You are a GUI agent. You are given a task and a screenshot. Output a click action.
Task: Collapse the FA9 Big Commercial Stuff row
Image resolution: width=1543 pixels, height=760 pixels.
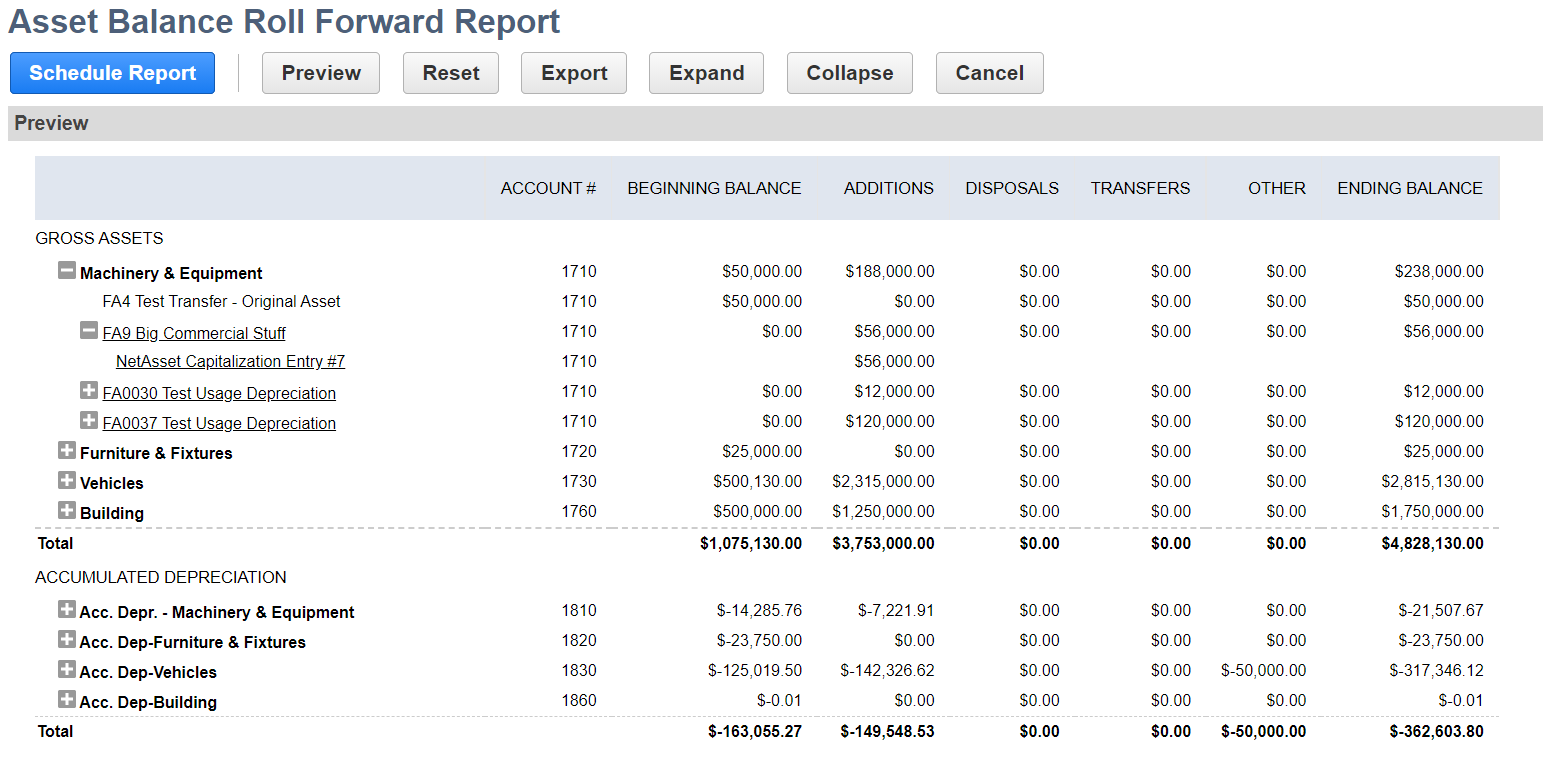click(89, 331)
